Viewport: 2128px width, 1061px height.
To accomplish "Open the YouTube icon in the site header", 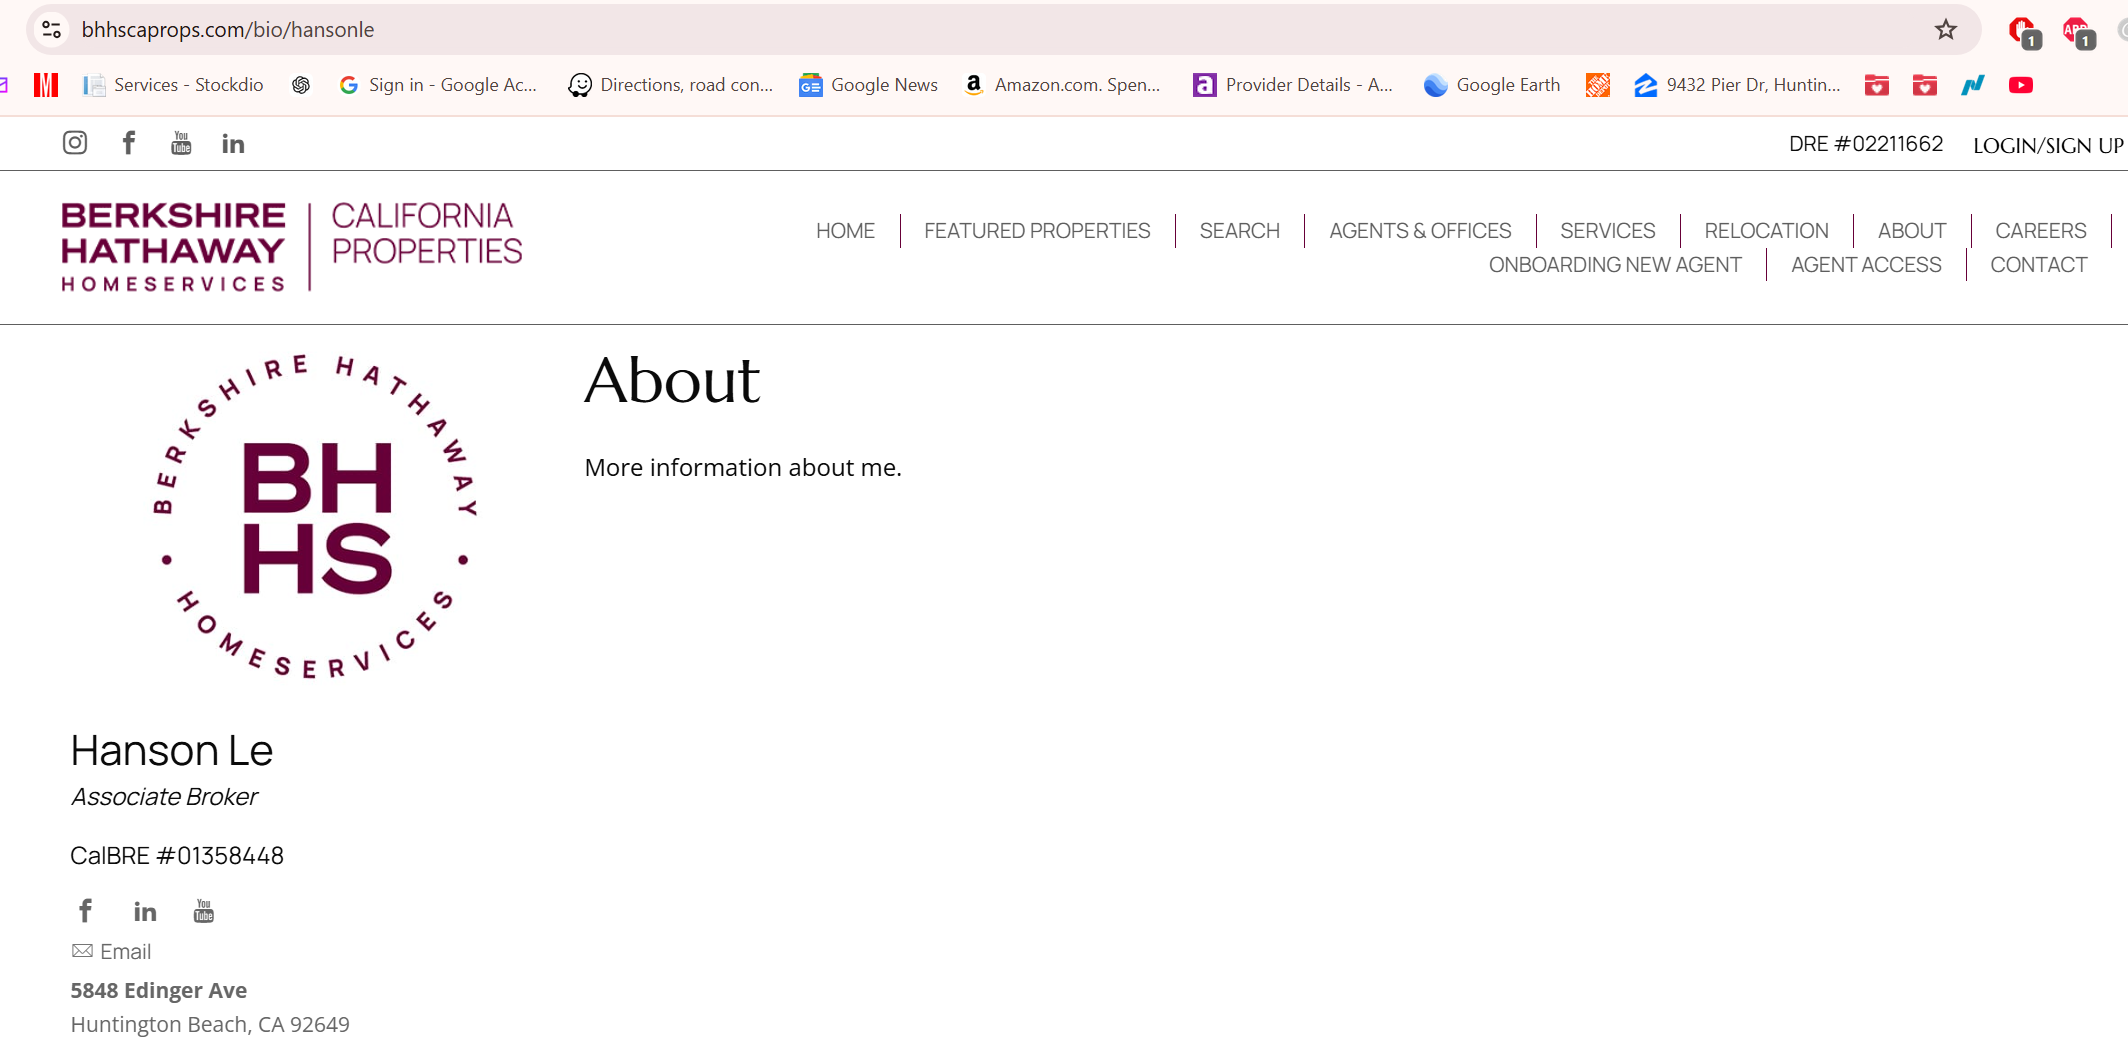I will [x=180, y=143].
